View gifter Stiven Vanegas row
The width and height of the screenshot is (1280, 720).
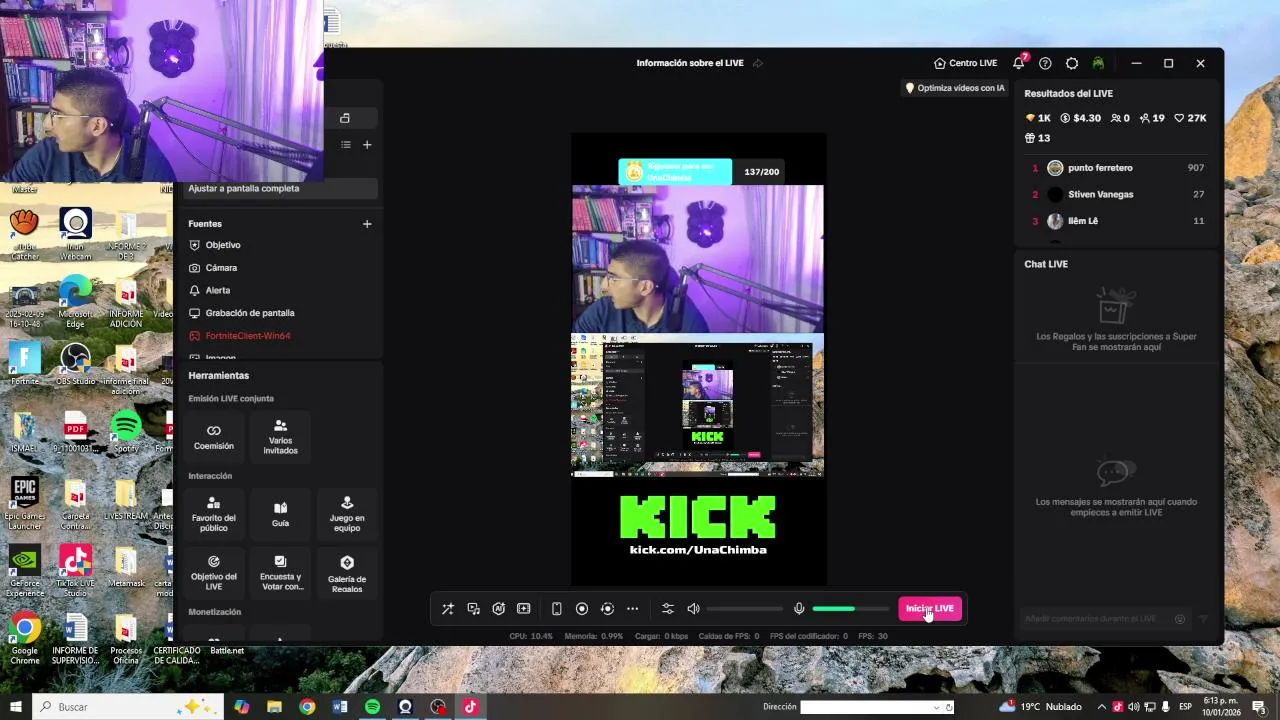1118,194
